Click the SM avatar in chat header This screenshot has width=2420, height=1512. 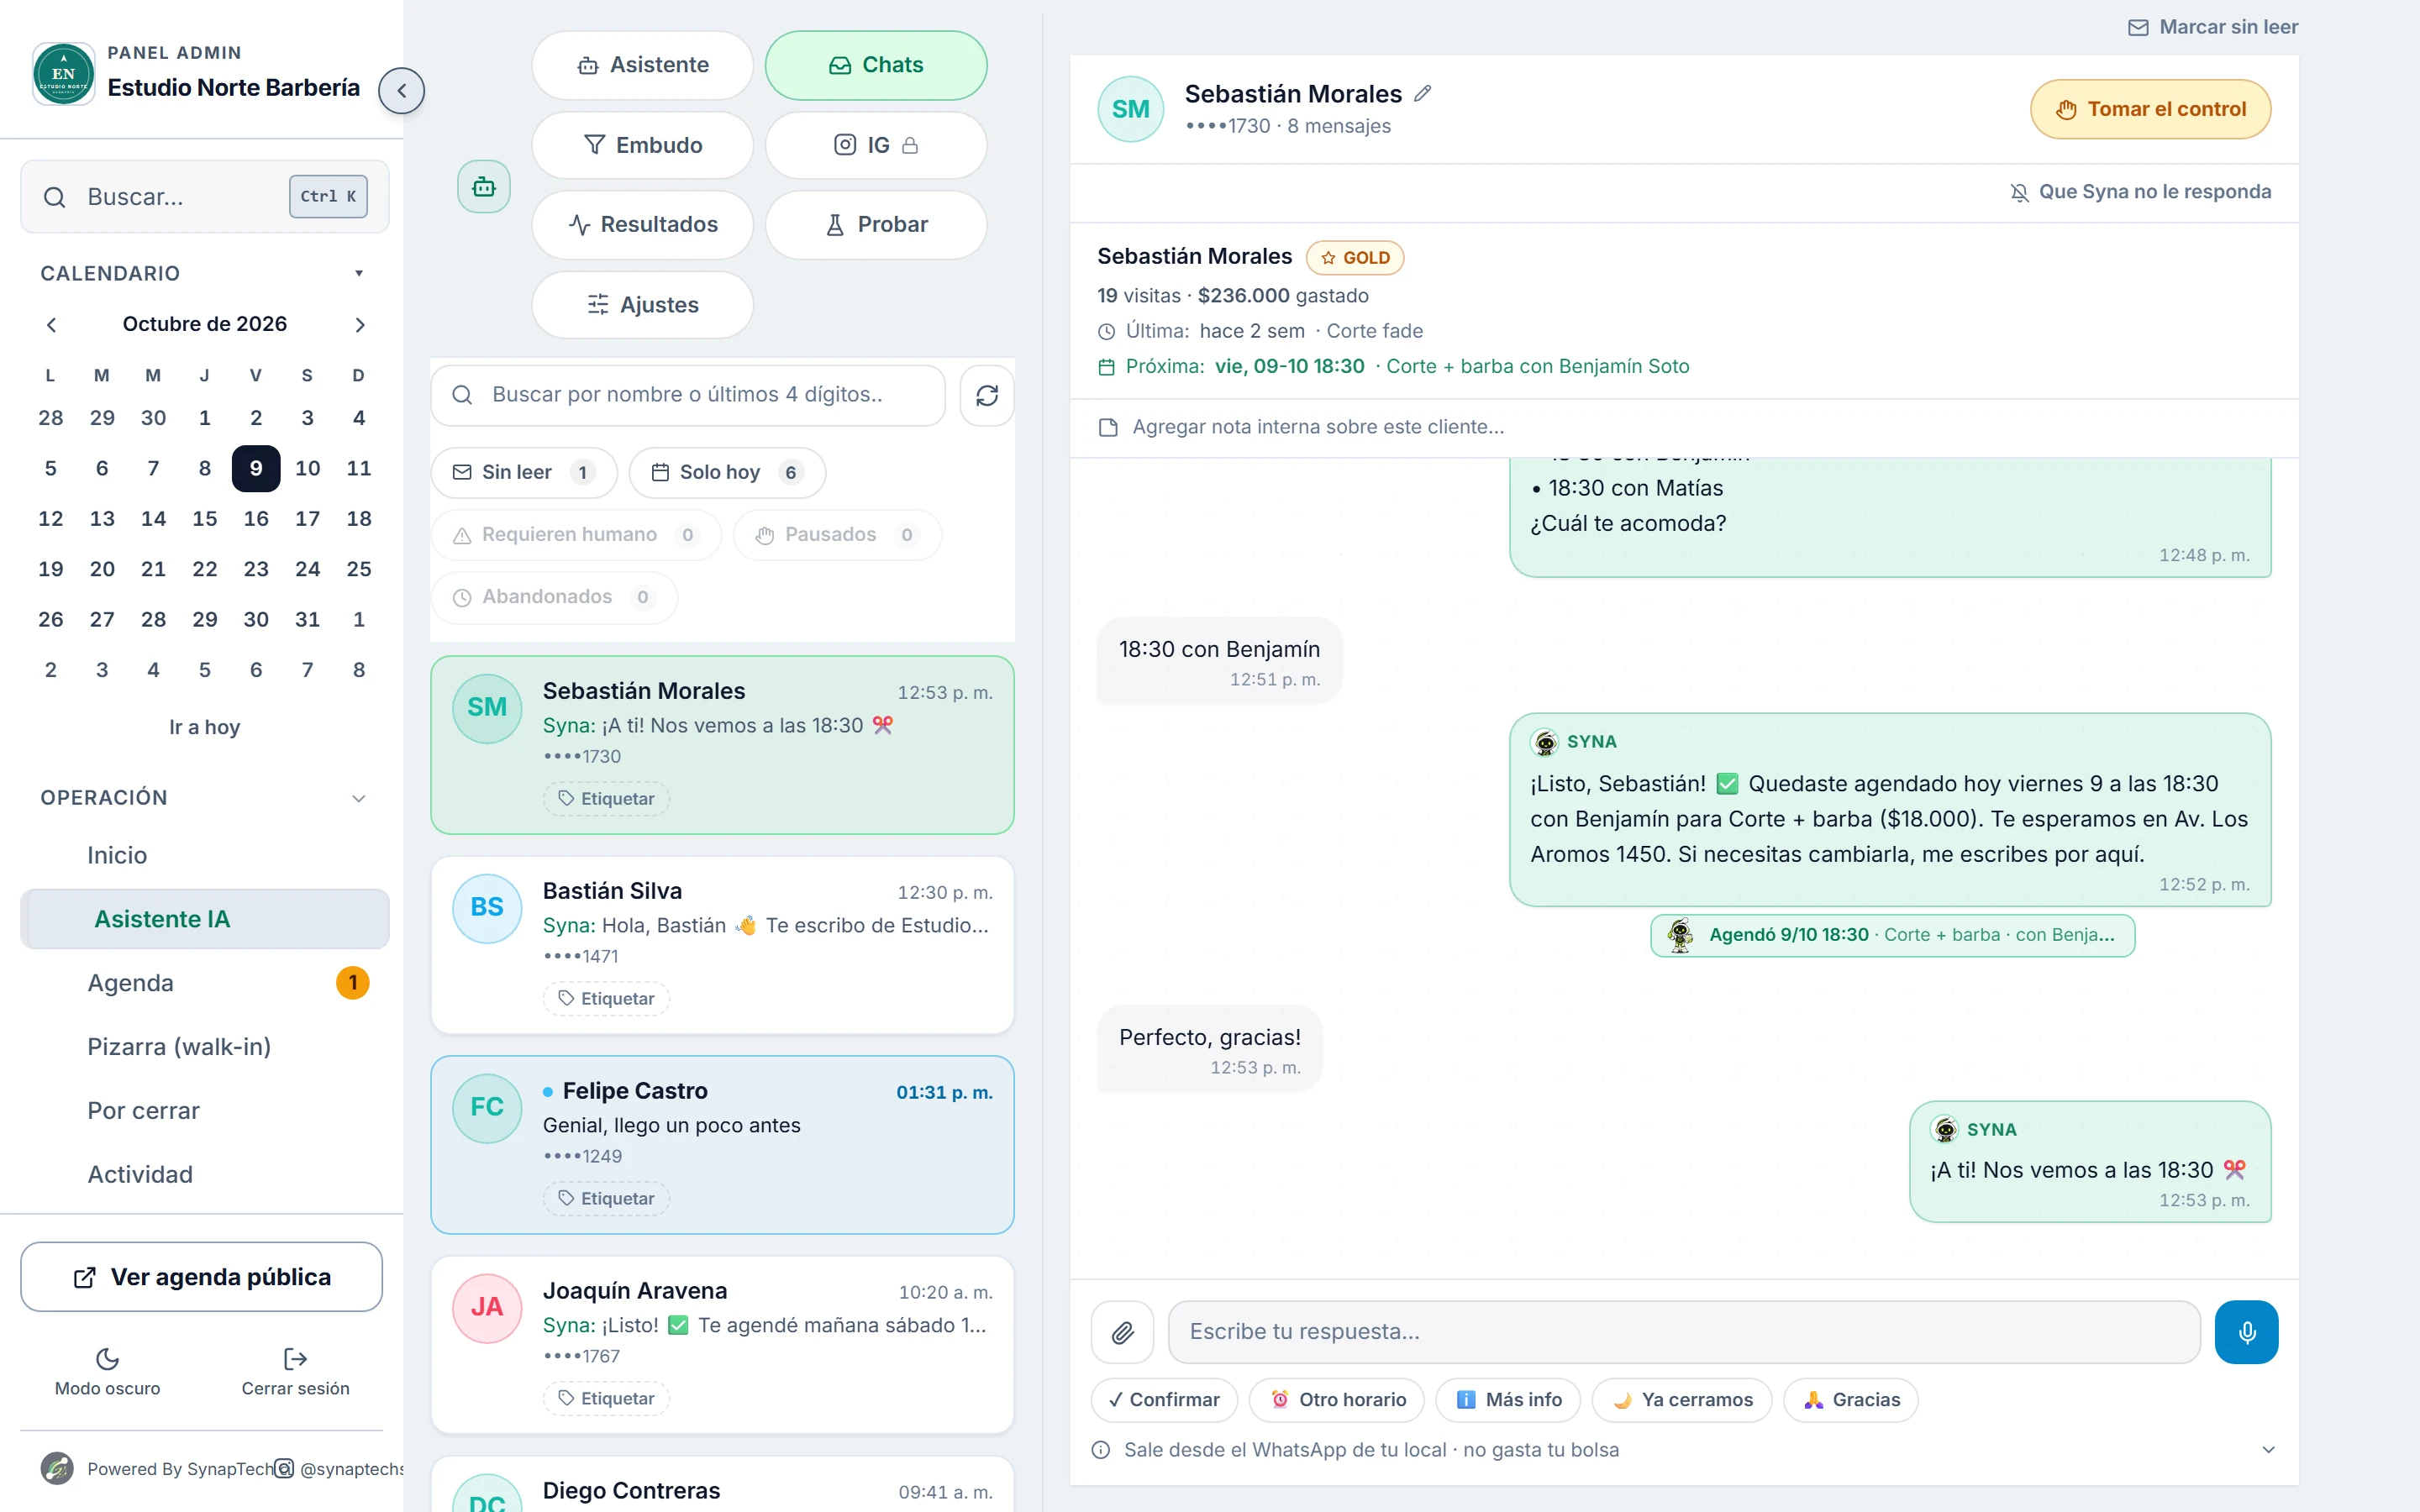pos(1131,109)
